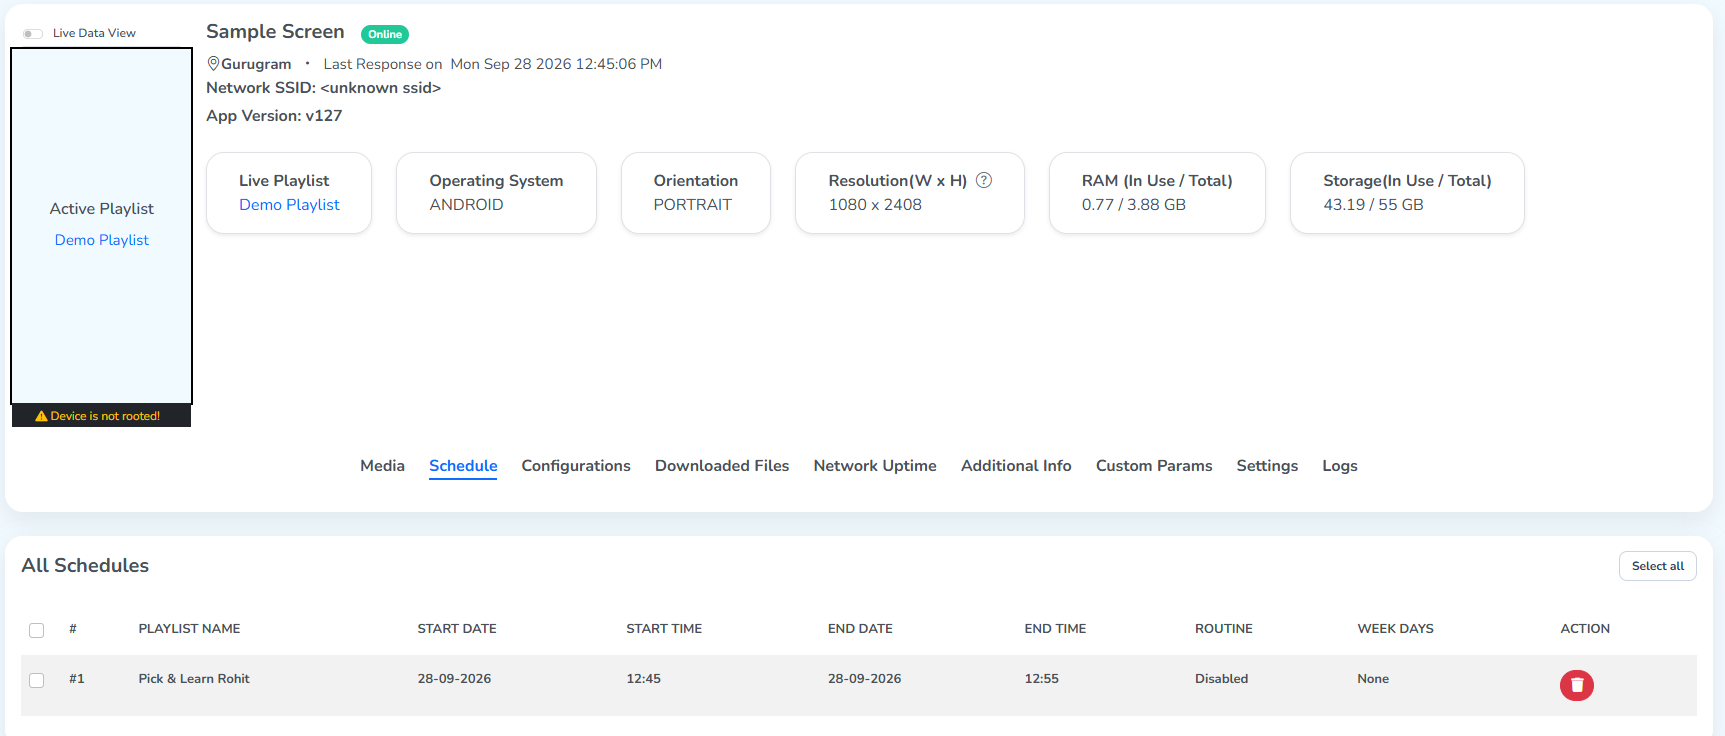Open the Media tab
This screenshot has height=736, width=1725.
[382, 466]
